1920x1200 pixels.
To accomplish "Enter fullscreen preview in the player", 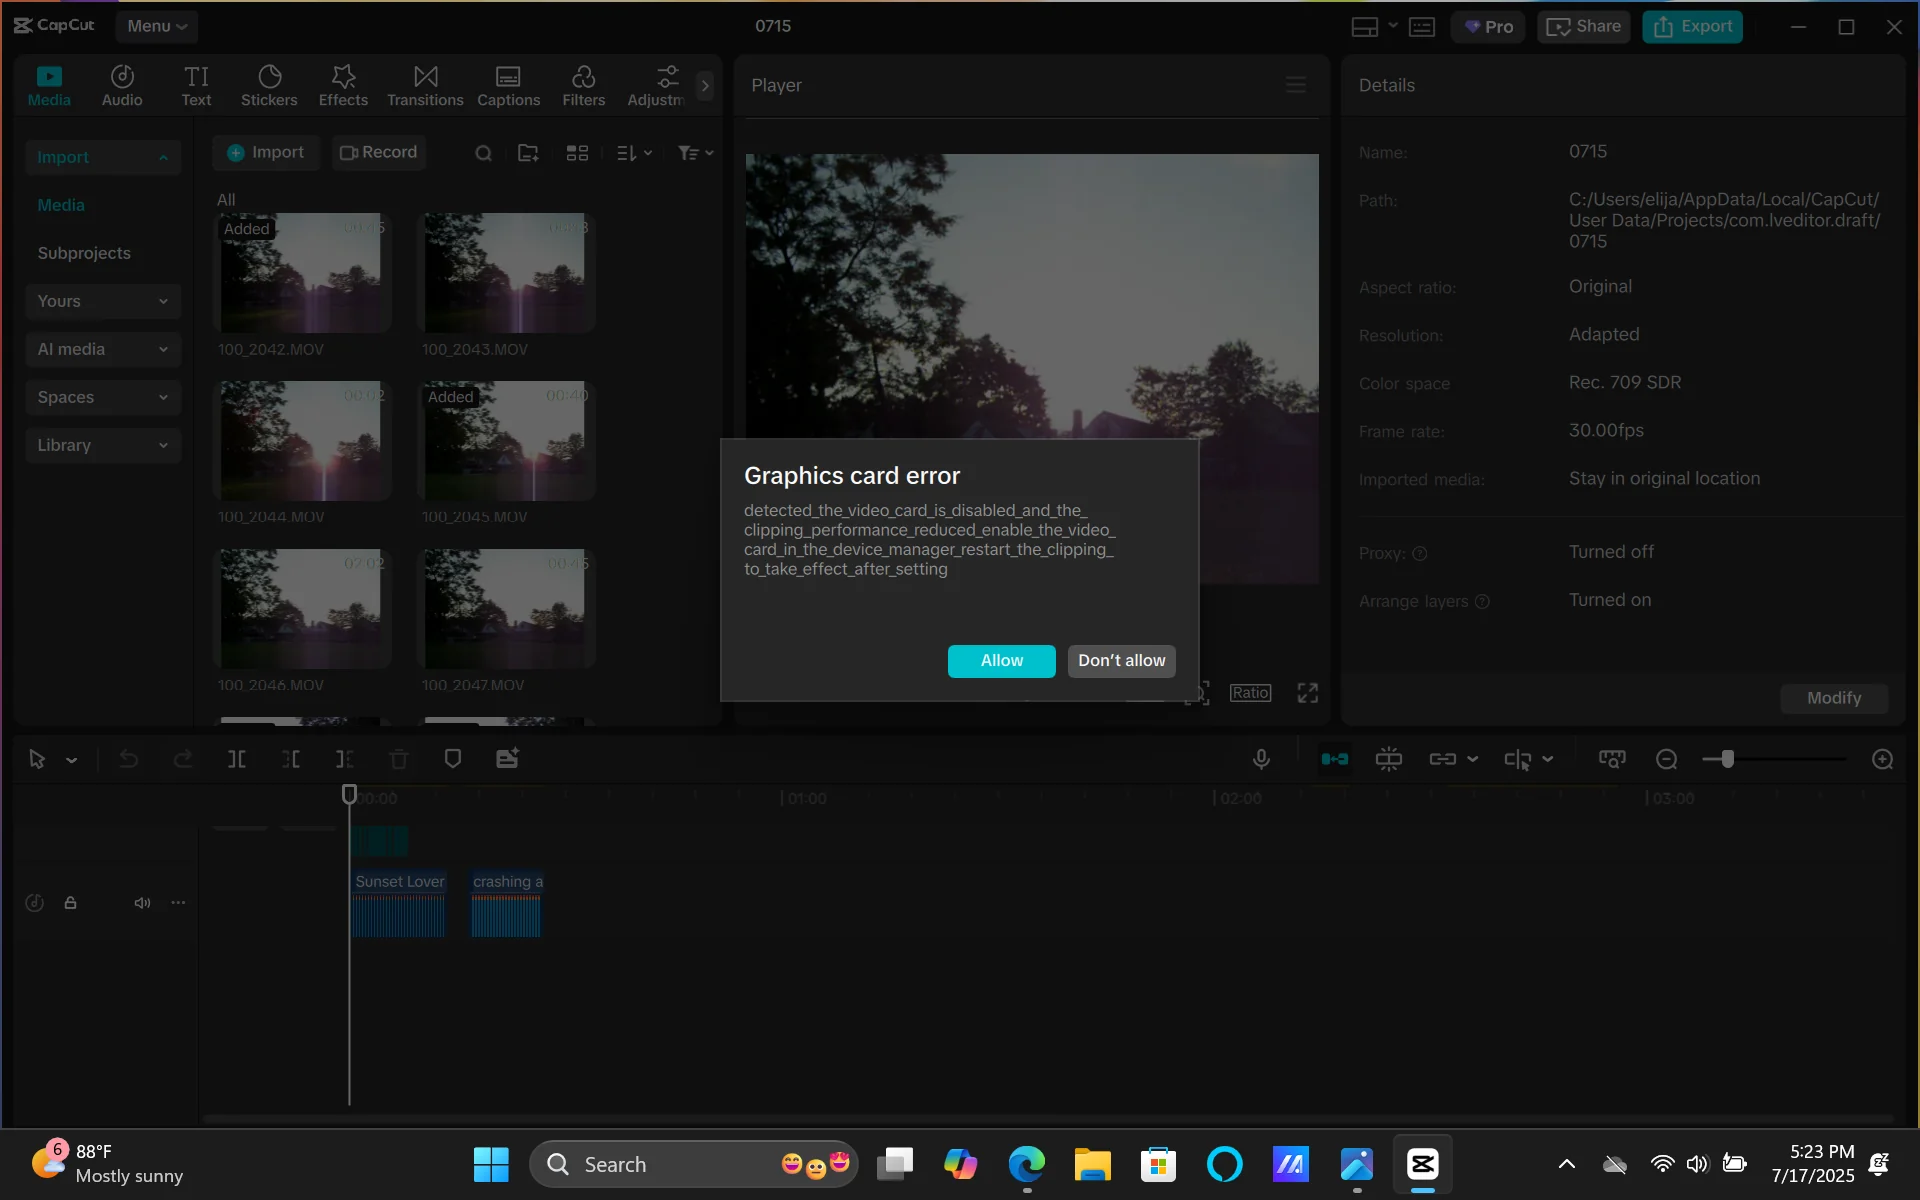I will [1307, 693].
